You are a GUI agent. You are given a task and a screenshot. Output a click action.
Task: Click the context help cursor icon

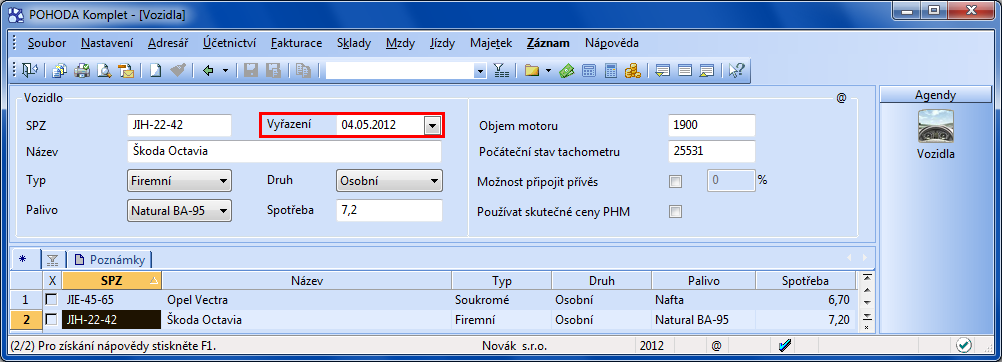(736, 70)
